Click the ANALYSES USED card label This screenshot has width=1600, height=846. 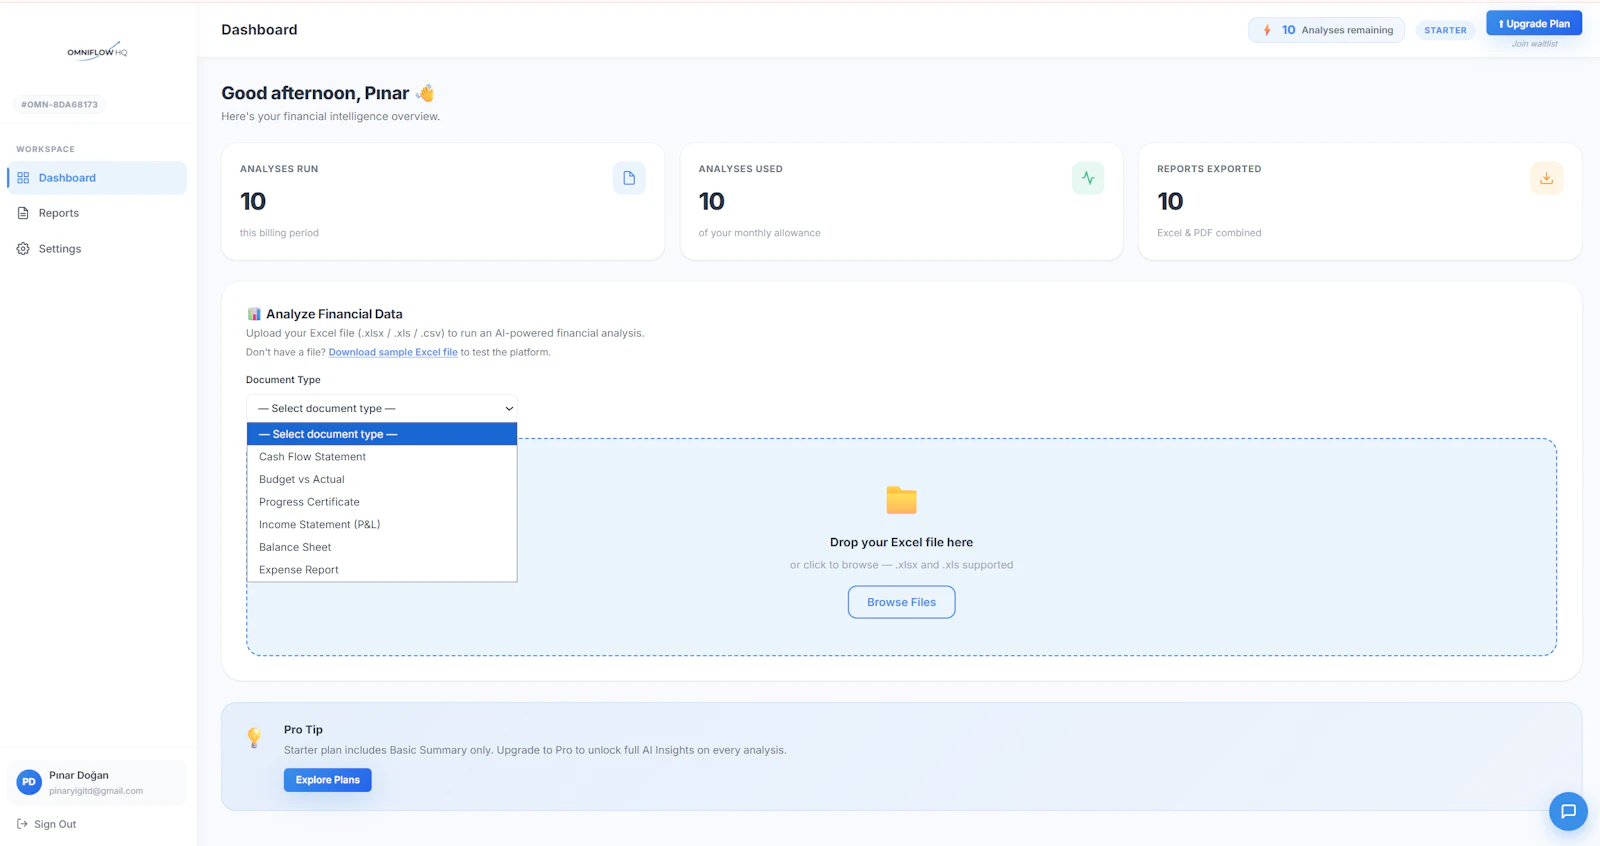coord(741,169)
